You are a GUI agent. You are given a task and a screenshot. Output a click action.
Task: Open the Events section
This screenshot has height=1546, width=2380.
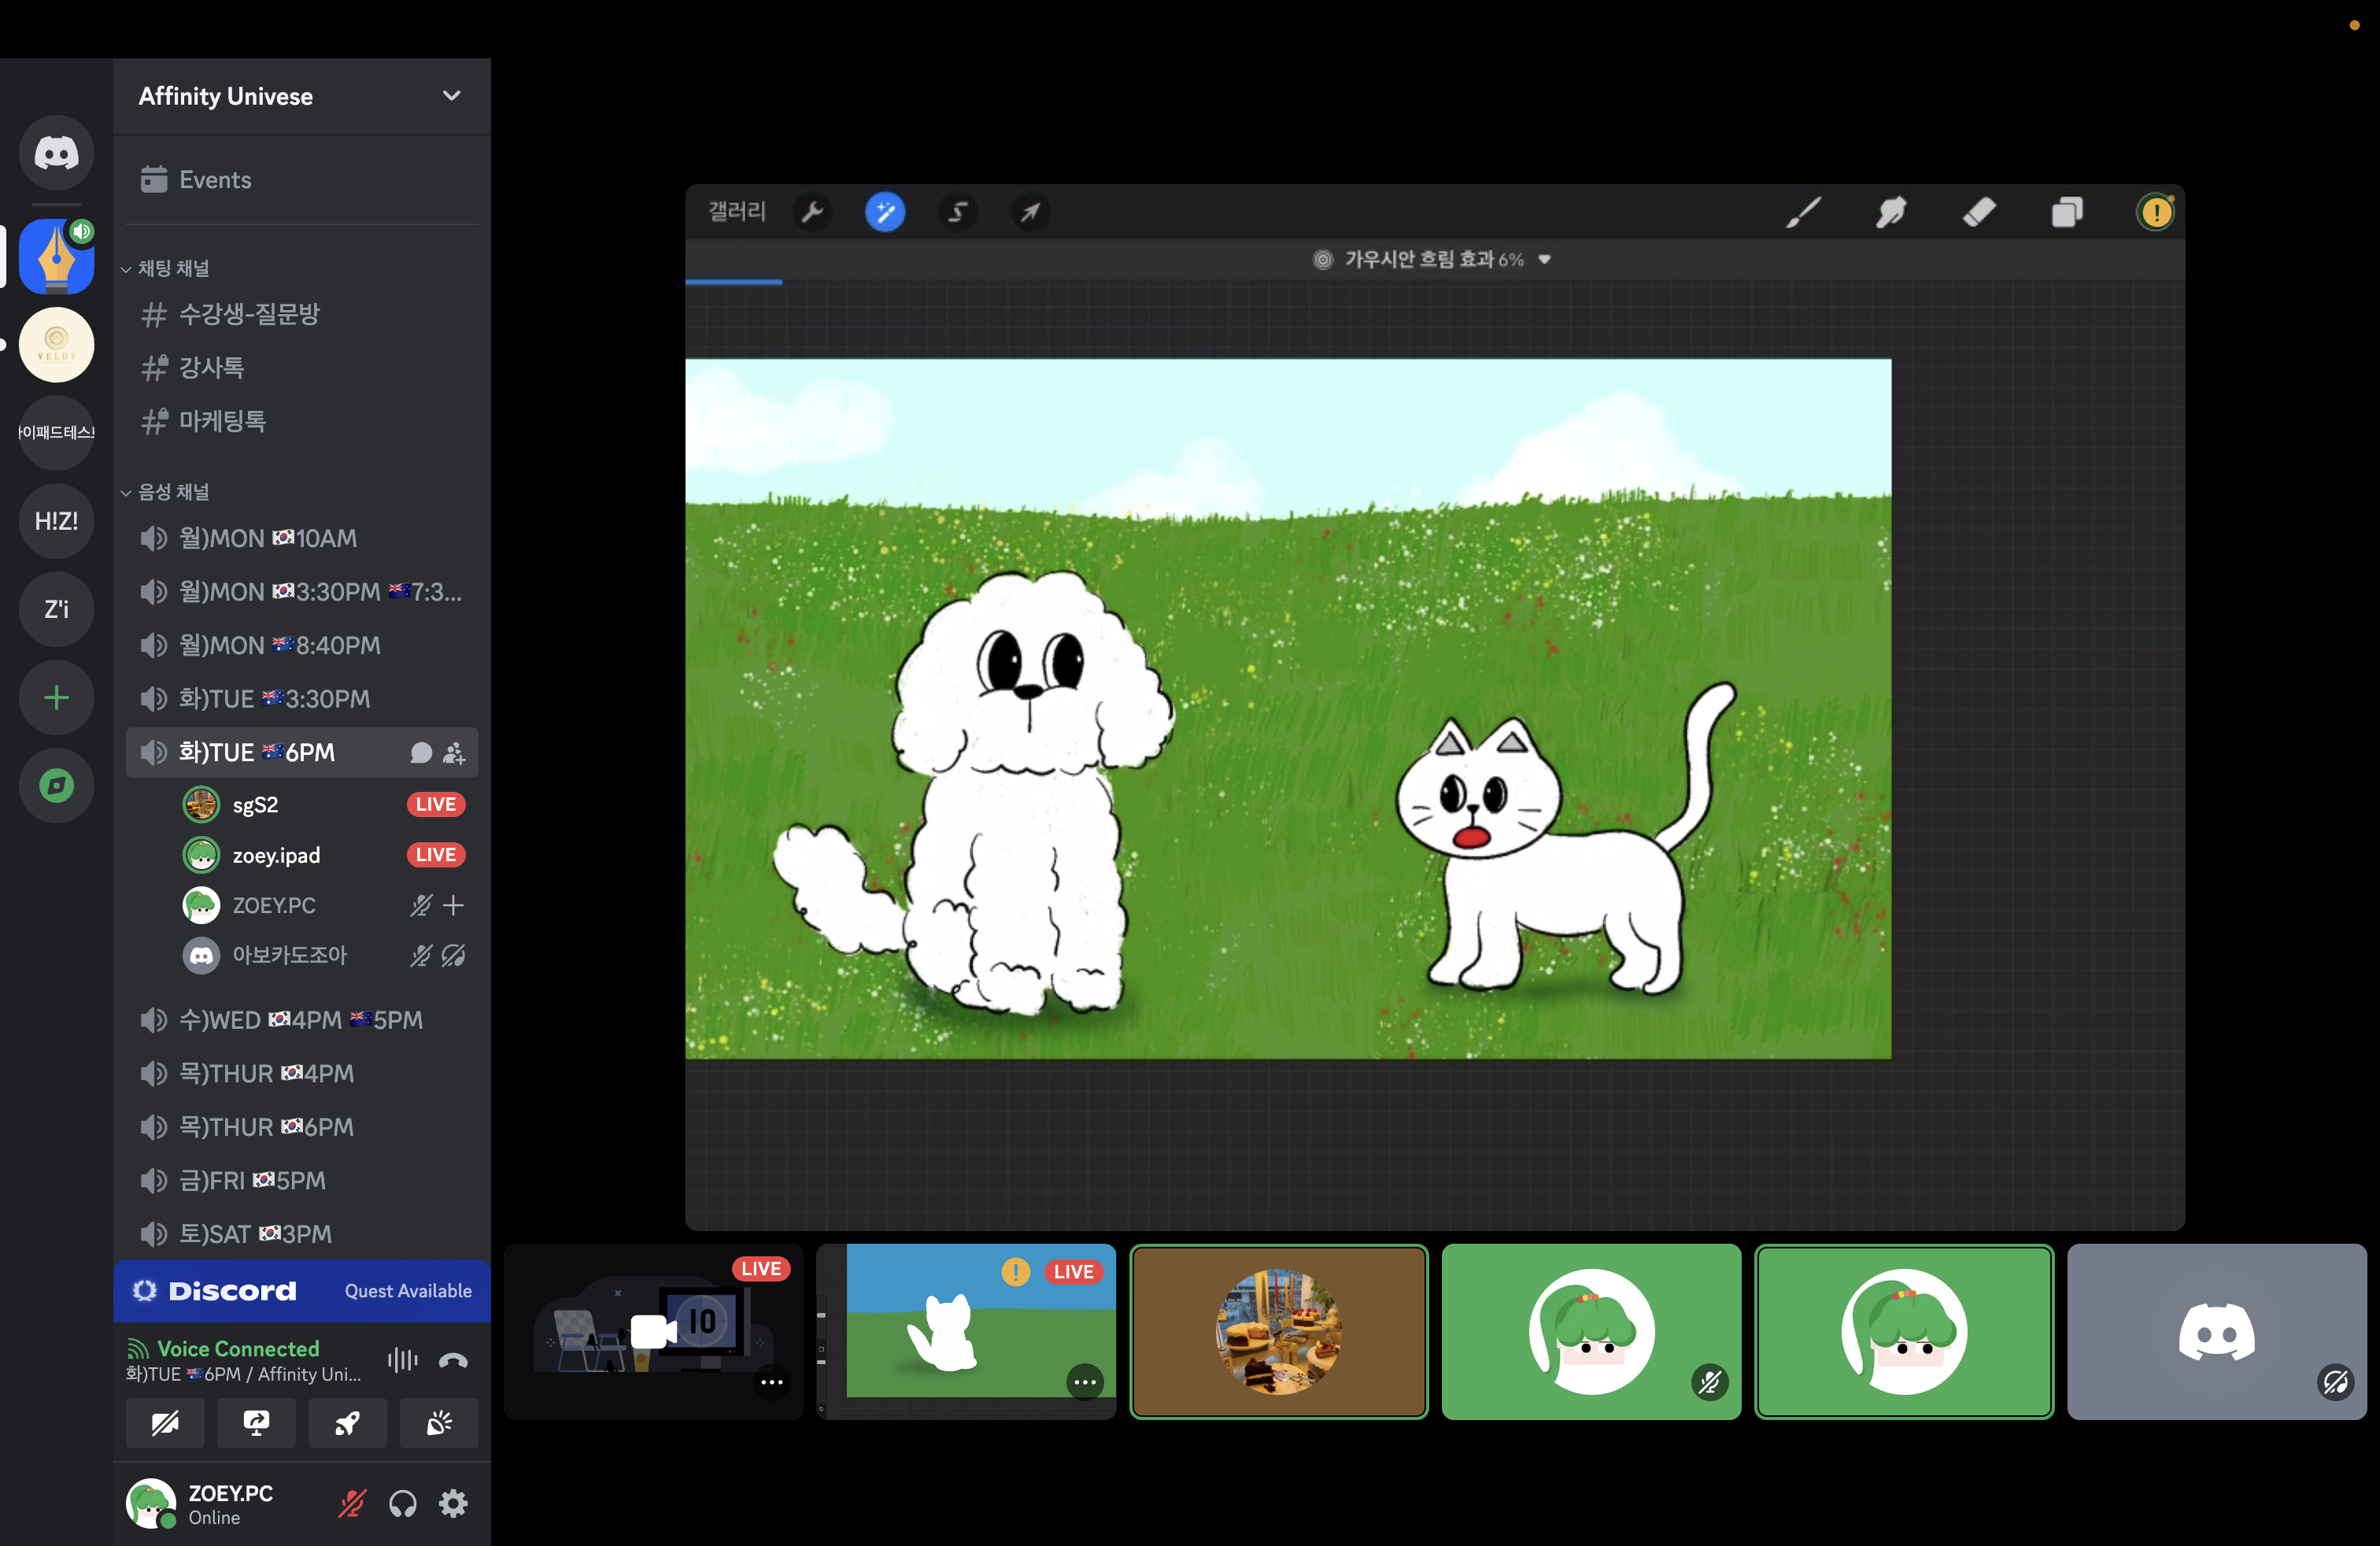click(302, 180)
